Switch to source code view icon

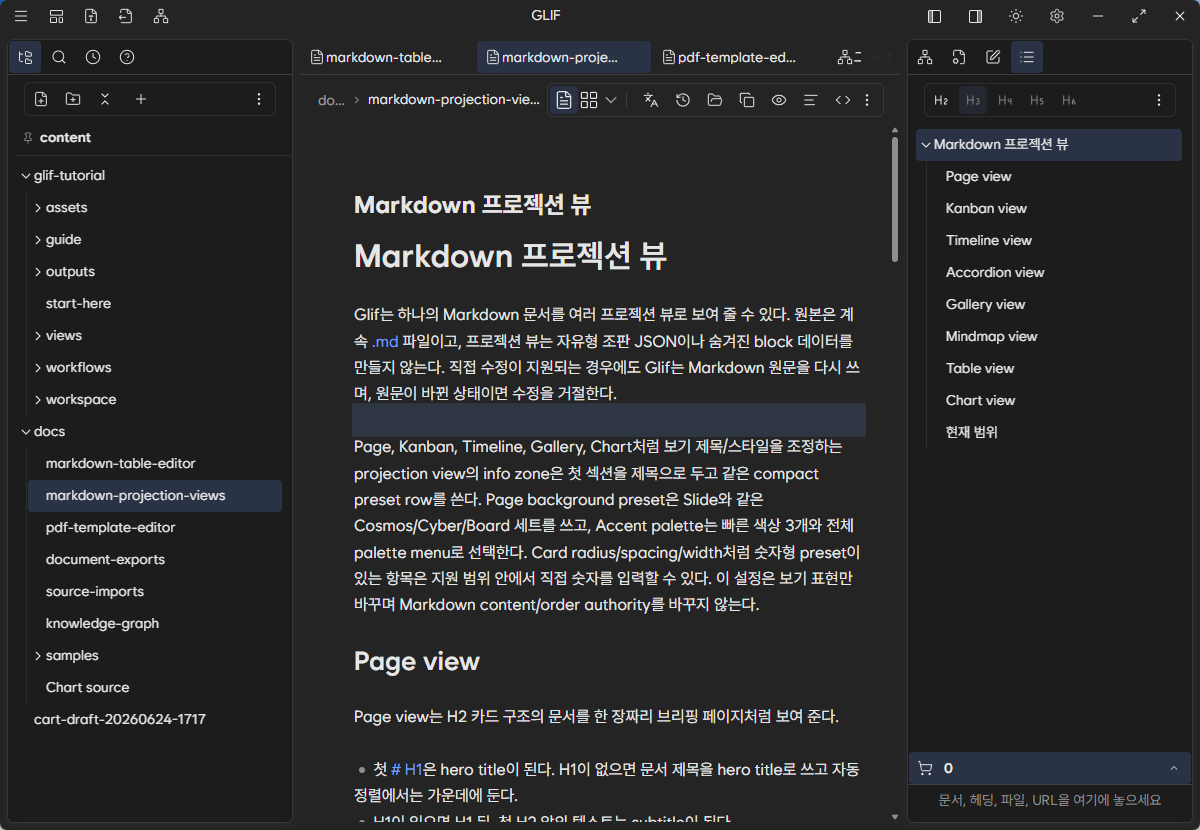click(843, 100)
